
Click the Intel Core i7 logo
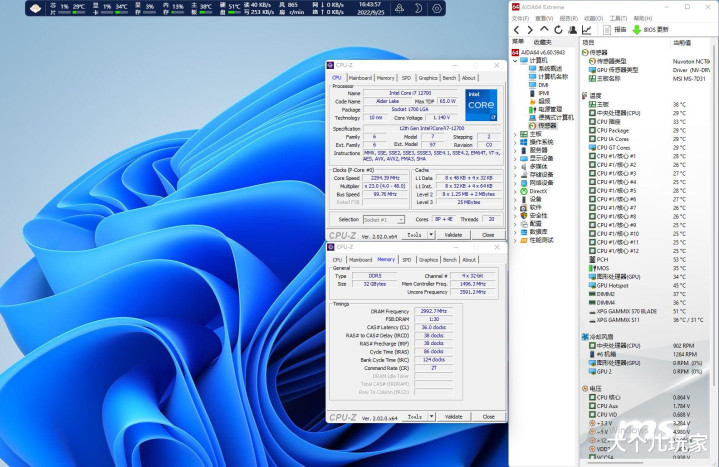(481, 107)
